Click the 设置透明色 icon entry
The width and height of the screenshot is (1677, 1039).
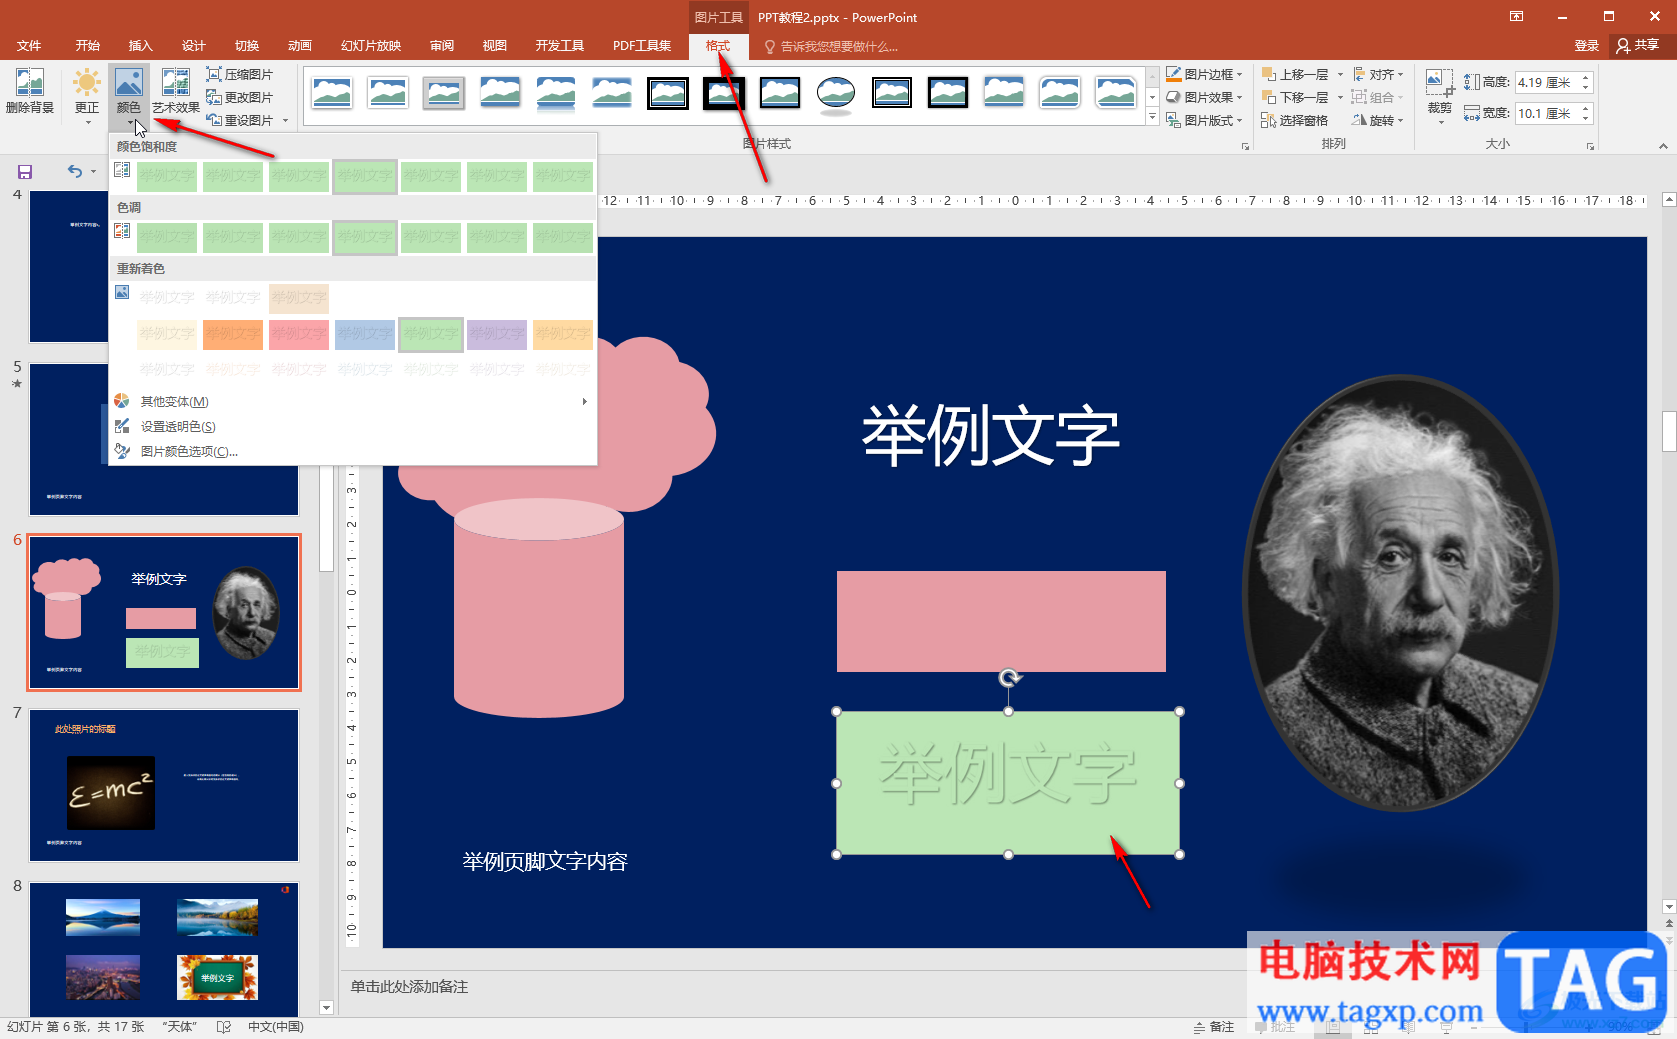click(122, 426)
